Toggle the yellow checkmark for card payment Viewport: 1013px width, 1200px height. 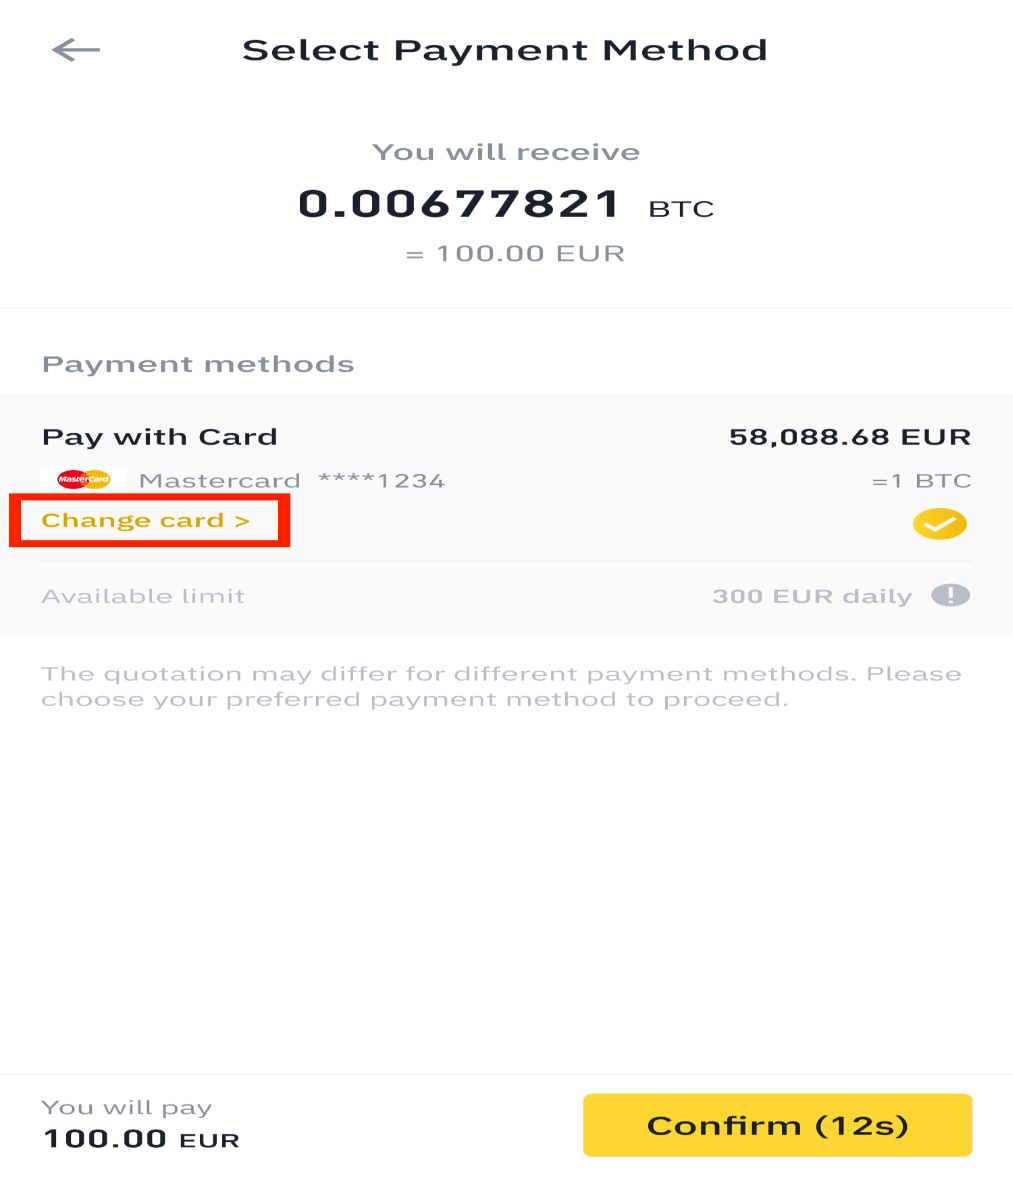tap(940, 524)
